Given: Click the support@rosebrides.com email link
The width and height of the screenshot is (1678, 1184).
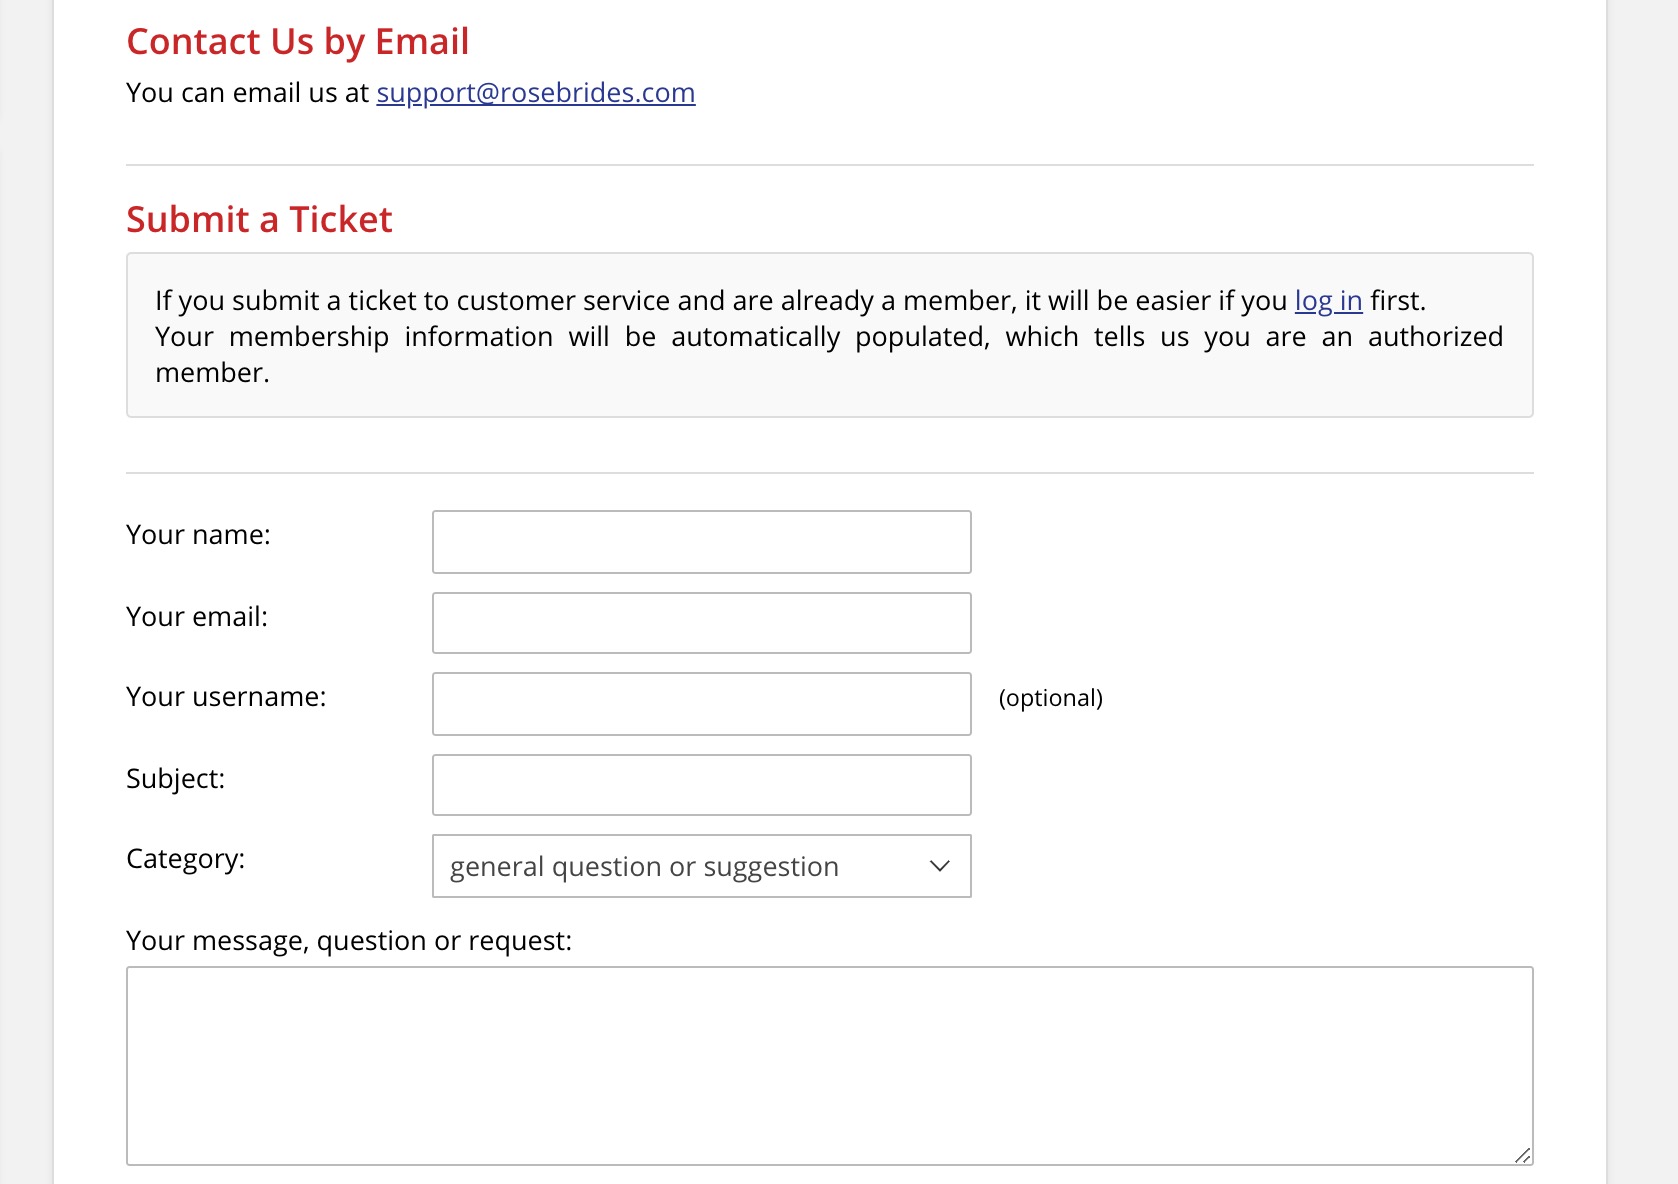Looking at the screenshot, I should (535, 93).
